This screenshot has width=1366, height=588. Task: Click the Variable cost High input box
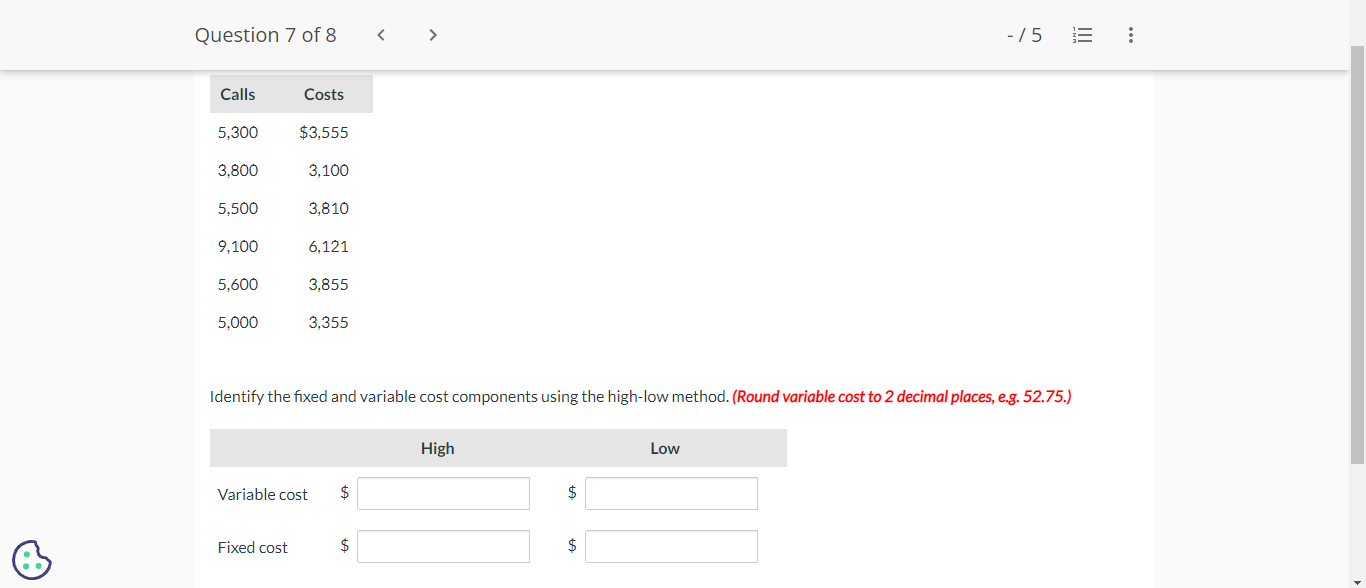(443, 492)
